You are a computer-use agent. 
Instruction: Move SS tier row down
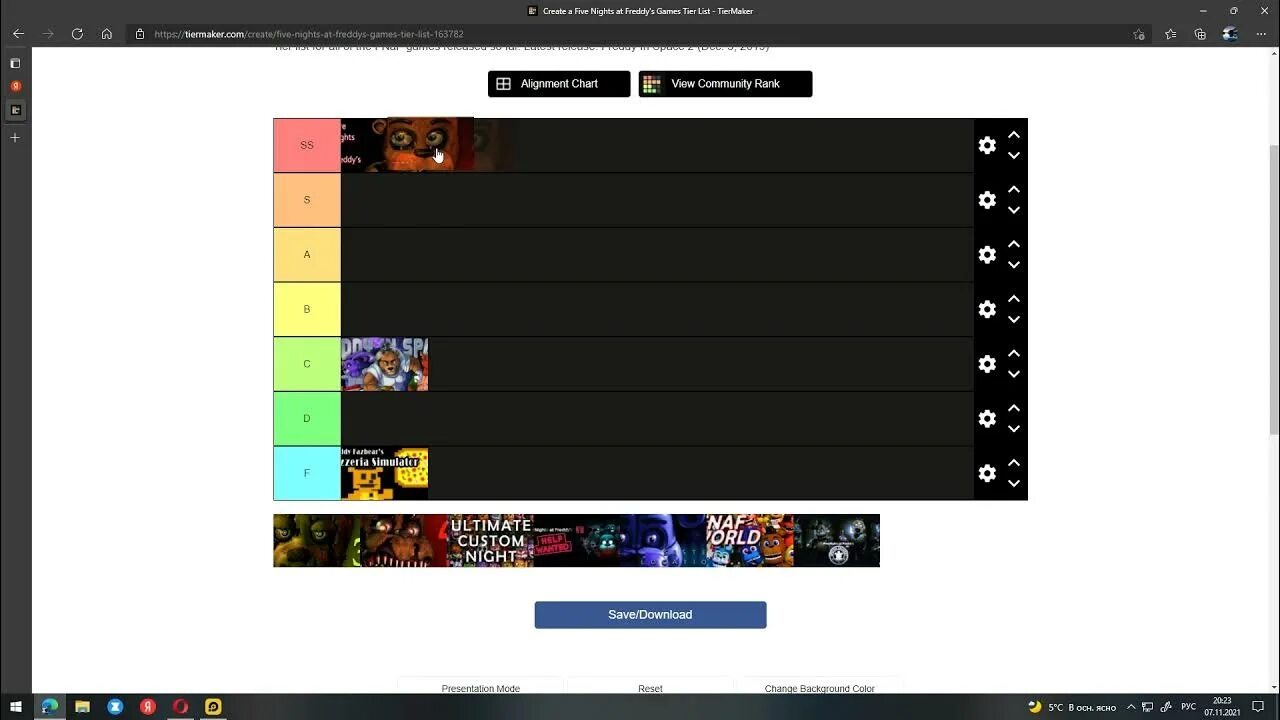(x=1014, y=156)
